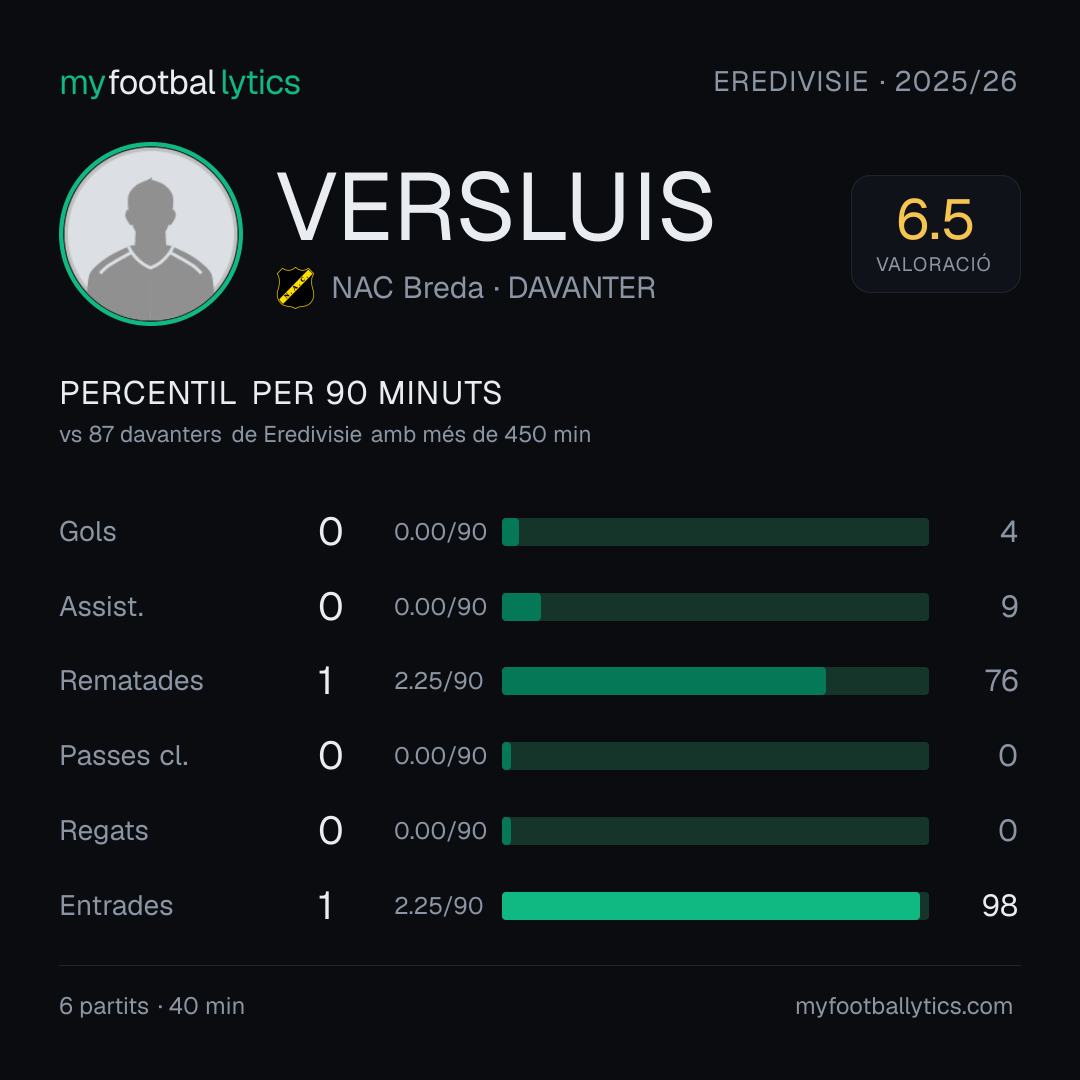This screenshot has height=1080, width=1080.
Task: Click the Percentil per 90 minuts heading
Action: 280,393
